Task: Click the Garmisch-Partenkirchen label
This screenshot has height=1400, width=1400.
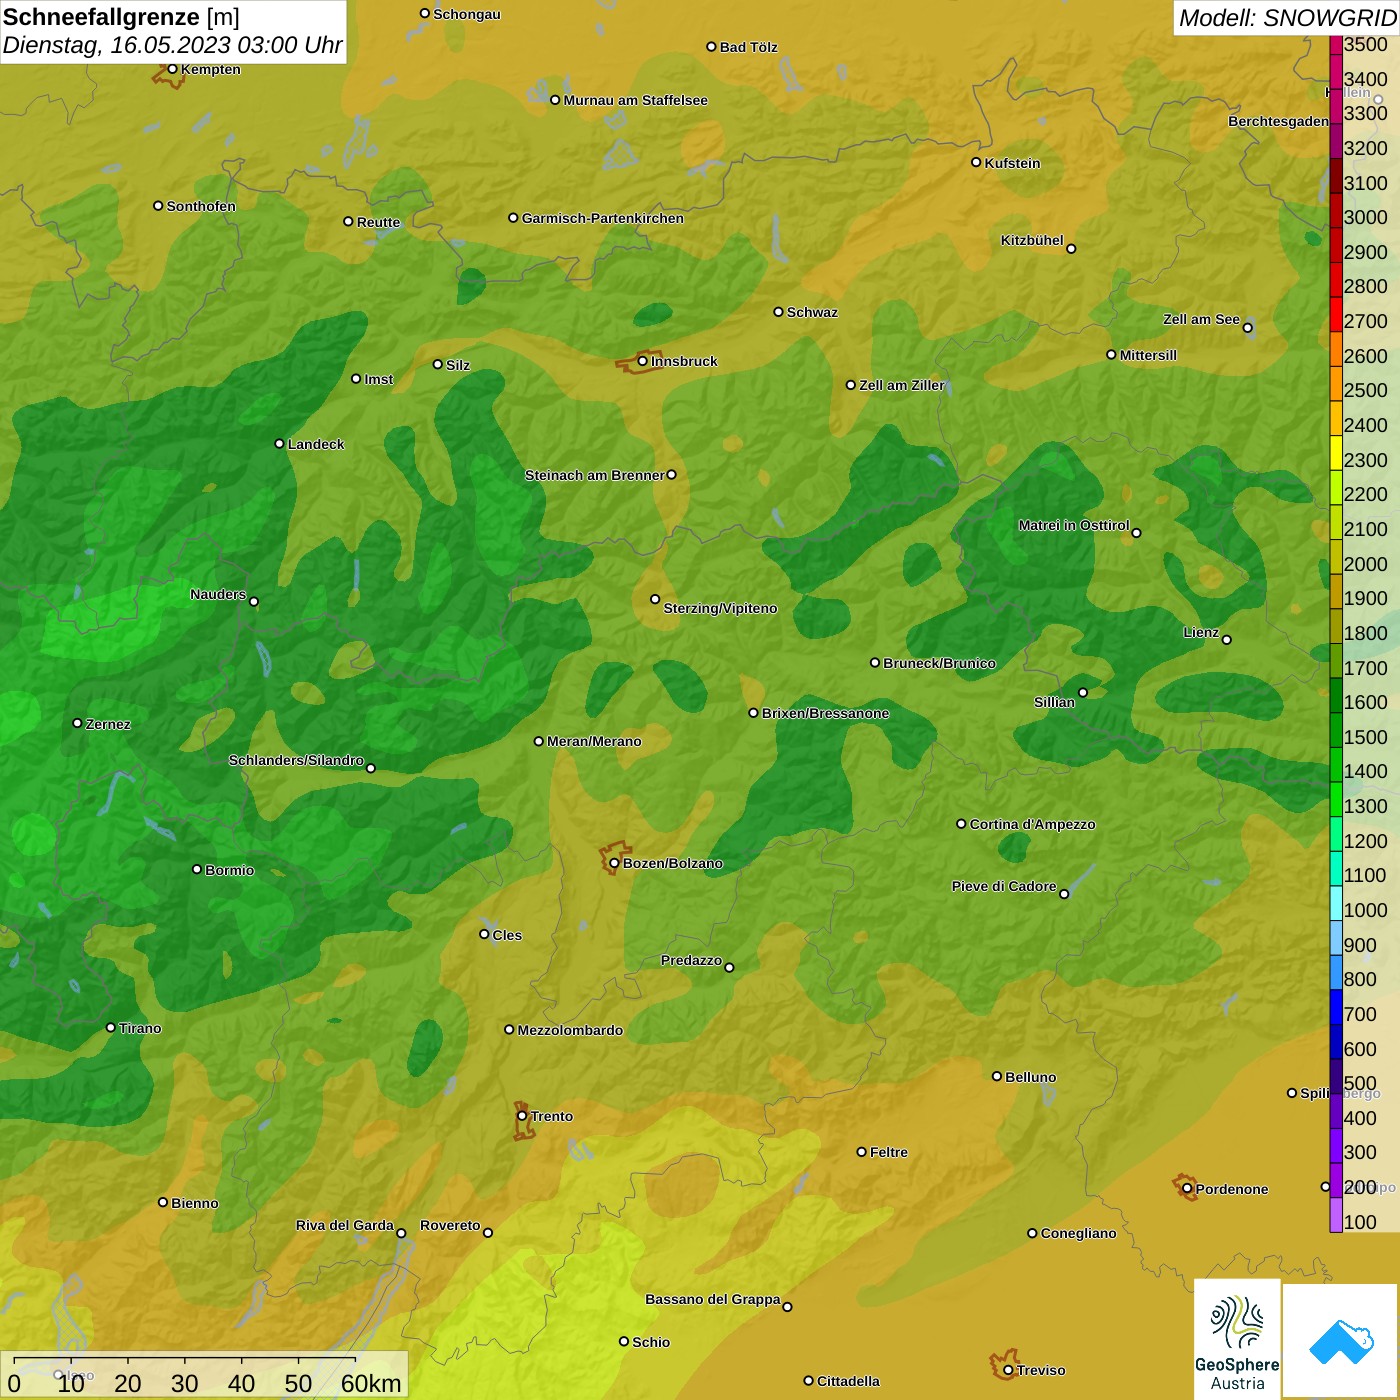Action: point(603,218)
